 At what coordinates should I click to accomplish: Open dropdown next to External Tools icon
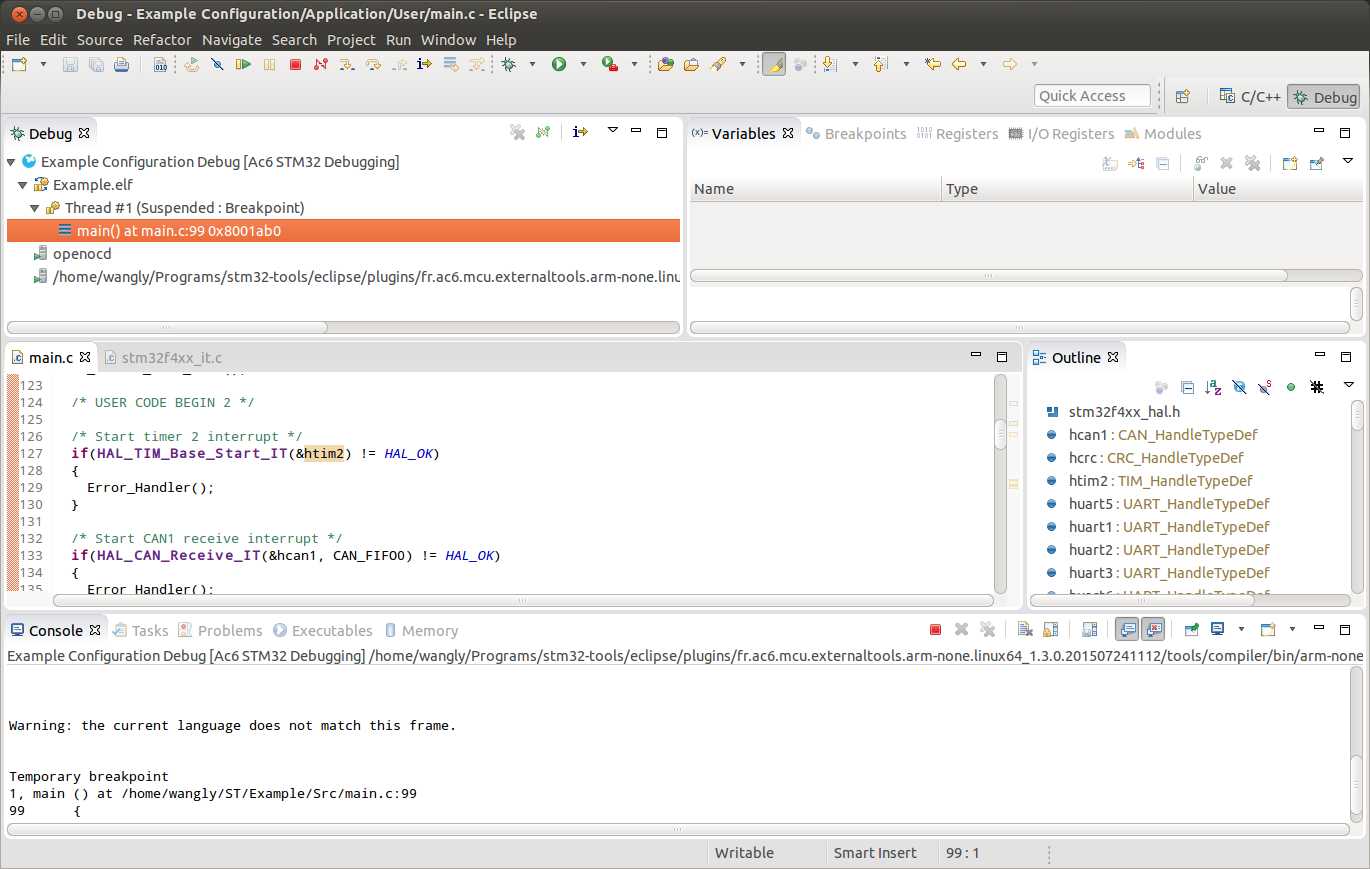tap(634, 65)
